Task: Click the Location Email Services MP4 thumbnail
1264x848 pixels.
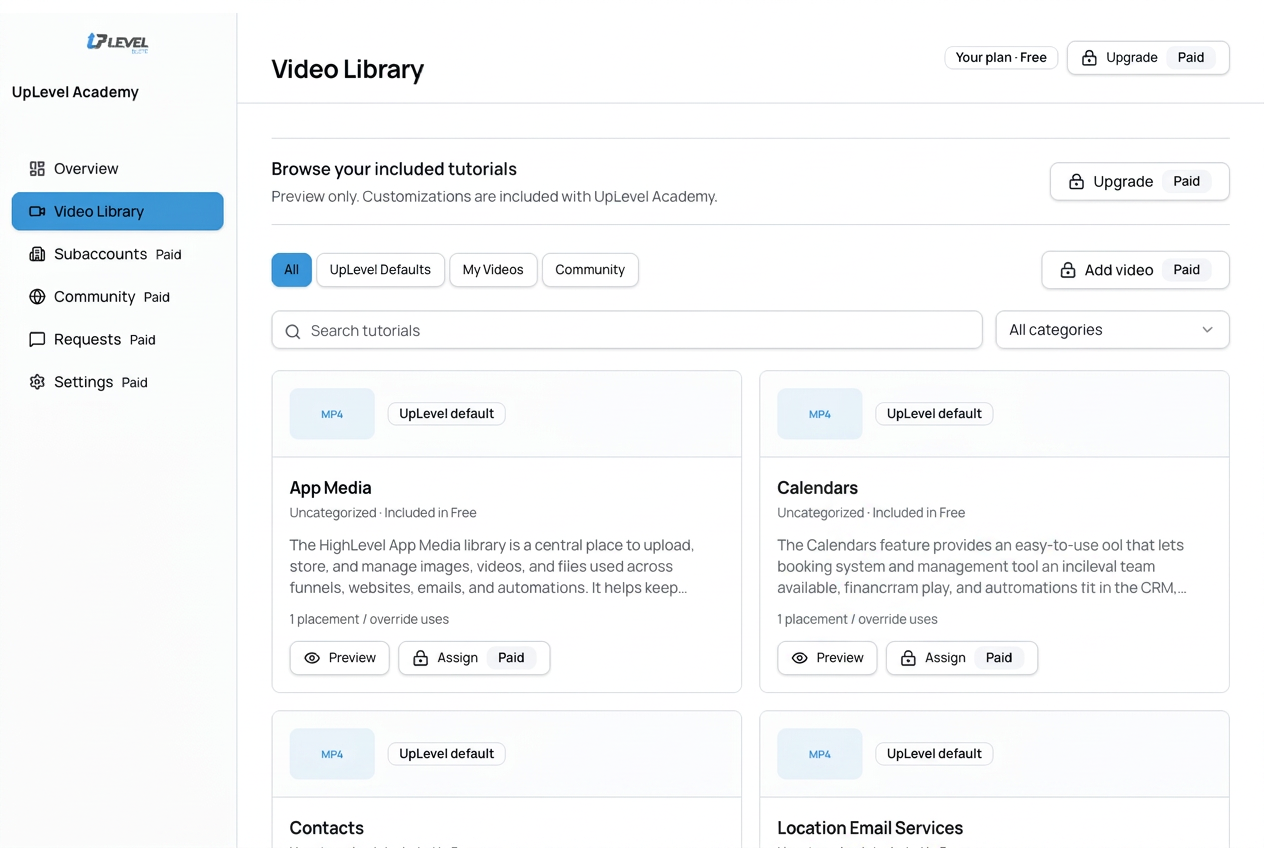Action: point(820,754)
